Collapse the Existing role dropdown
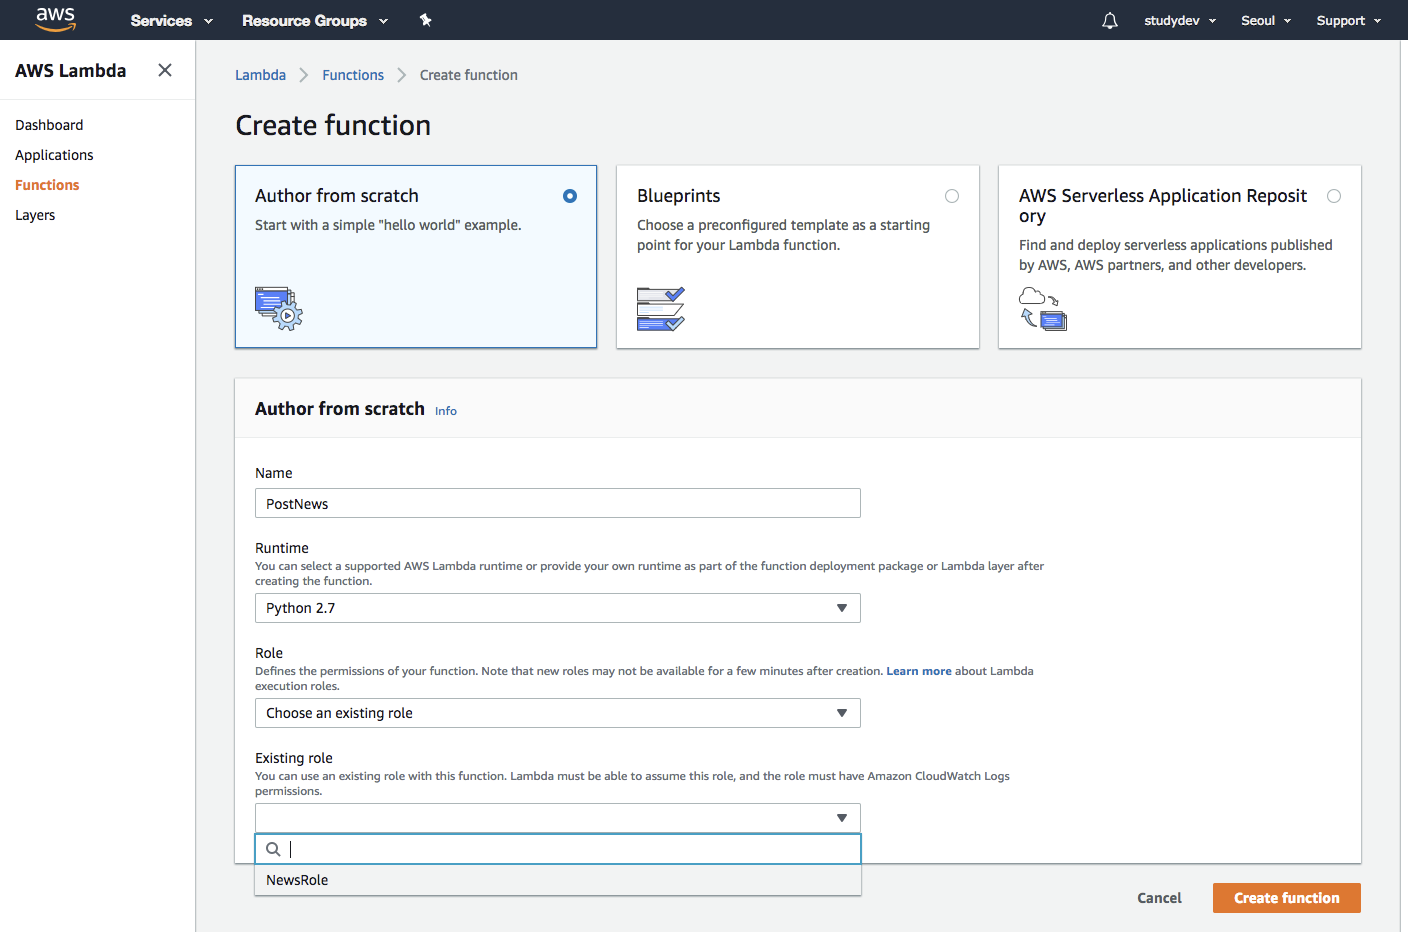 point(558,818)
